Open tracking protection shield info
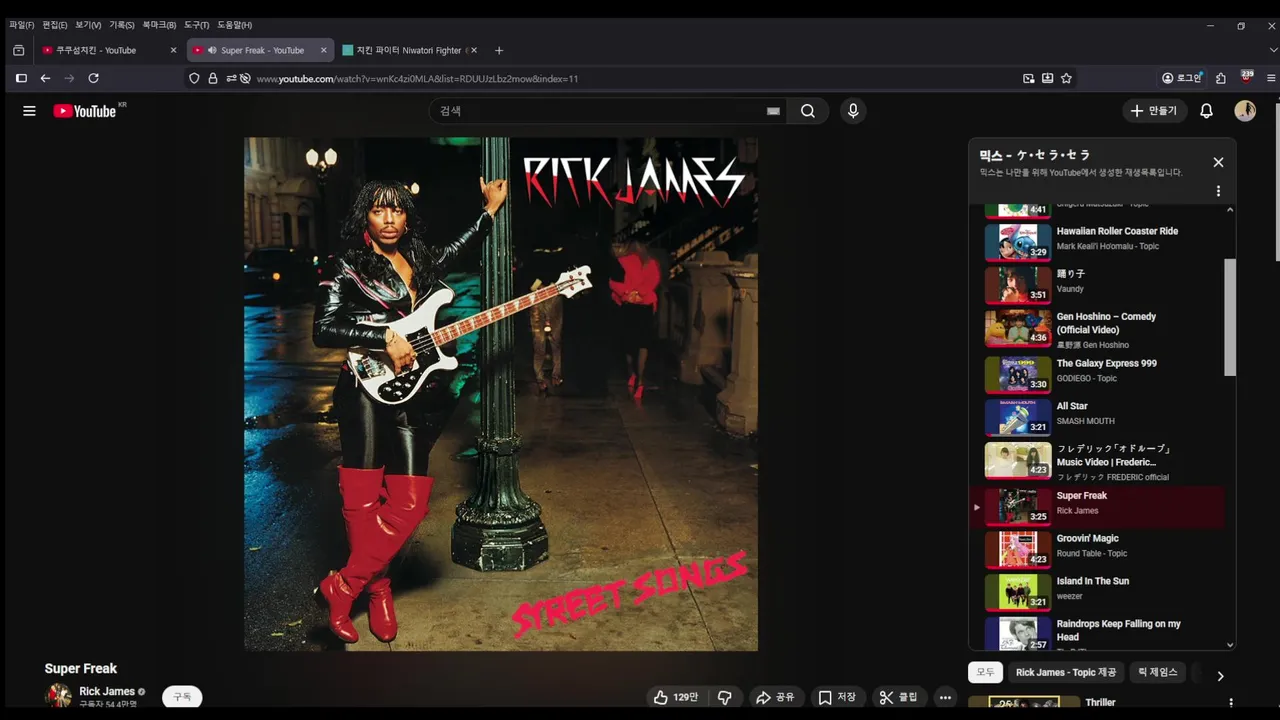Viewport: 1280px width, 720px height. click(194, 78)
